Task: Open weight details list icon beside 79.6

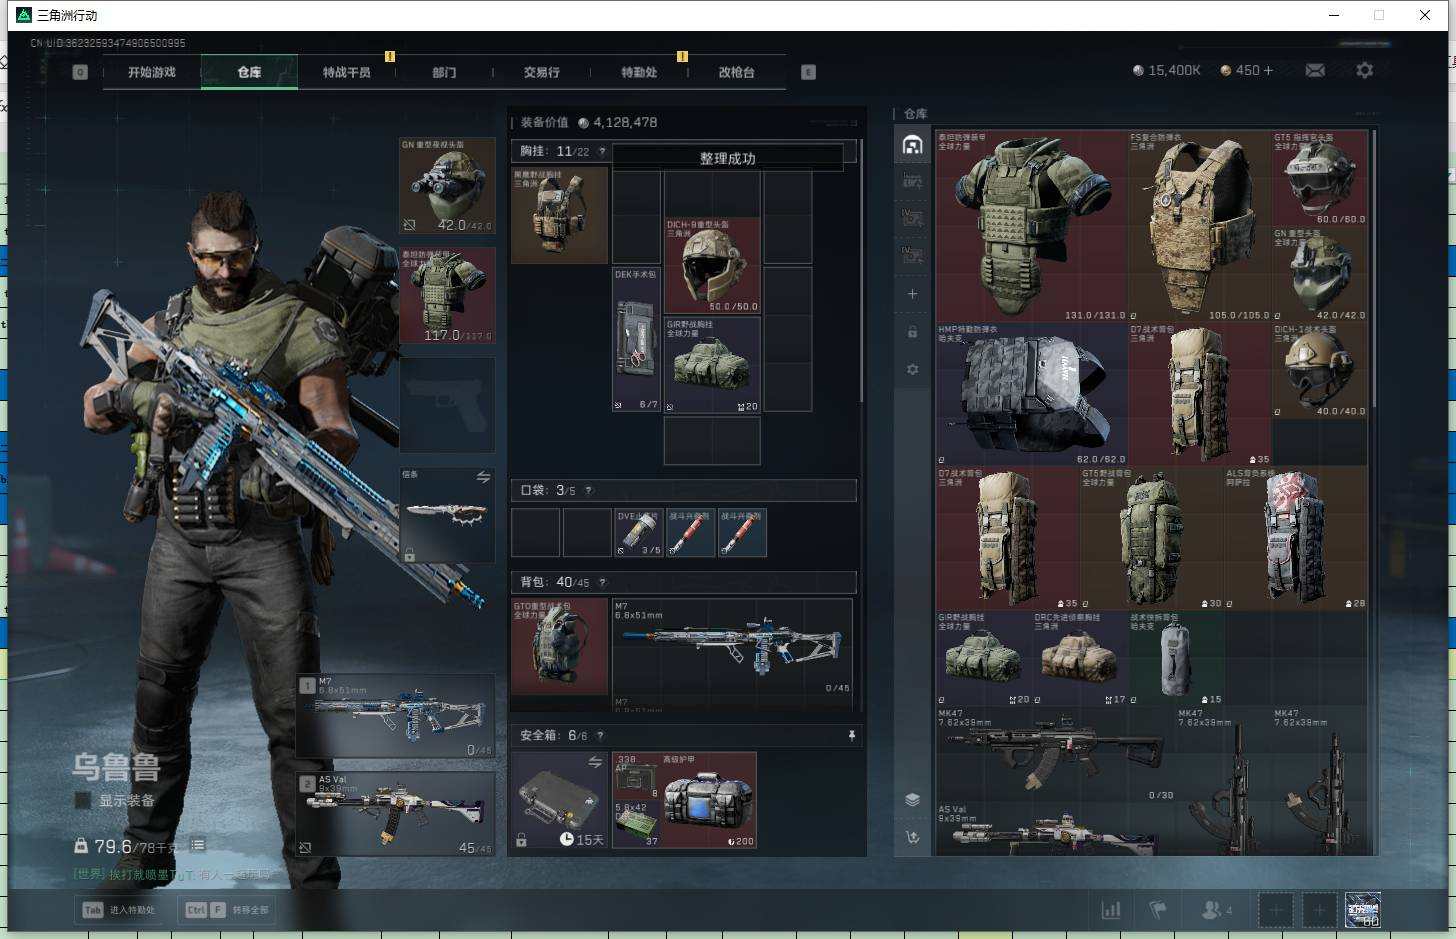Action: pos(198,845)
